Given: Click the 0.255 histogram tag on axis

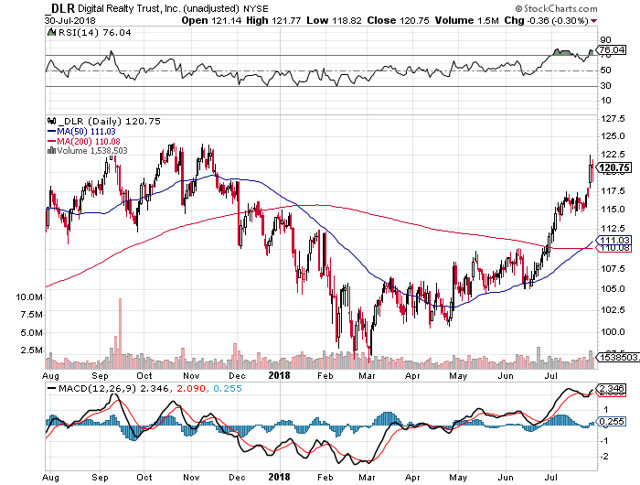Looking at the screenshot, I should (x=611, y=422).
